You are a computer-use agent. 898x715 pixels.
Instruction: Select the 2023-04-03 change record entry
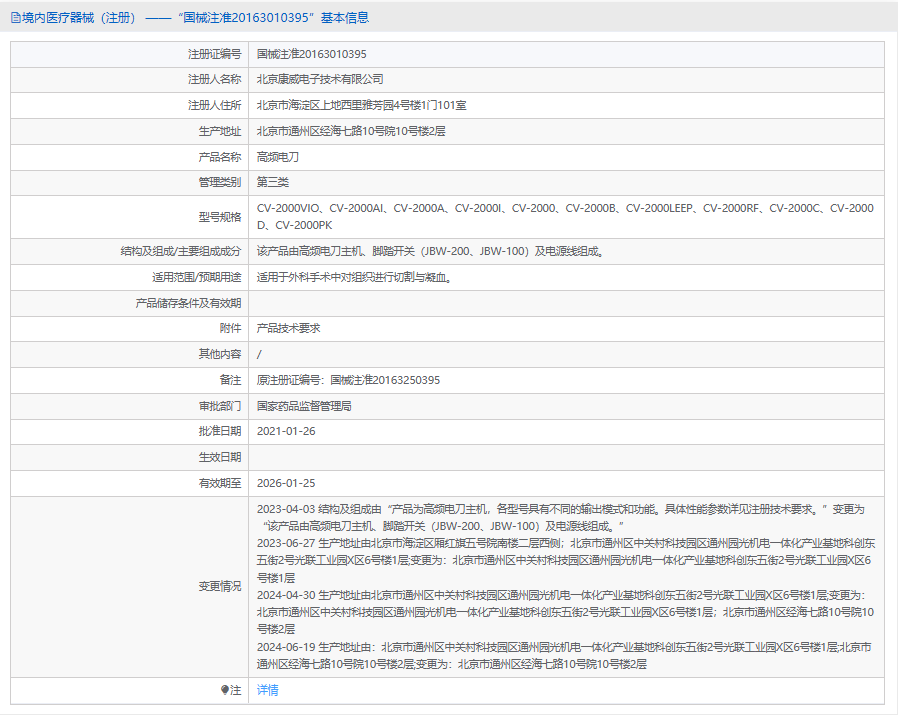[x=561, y=518]
